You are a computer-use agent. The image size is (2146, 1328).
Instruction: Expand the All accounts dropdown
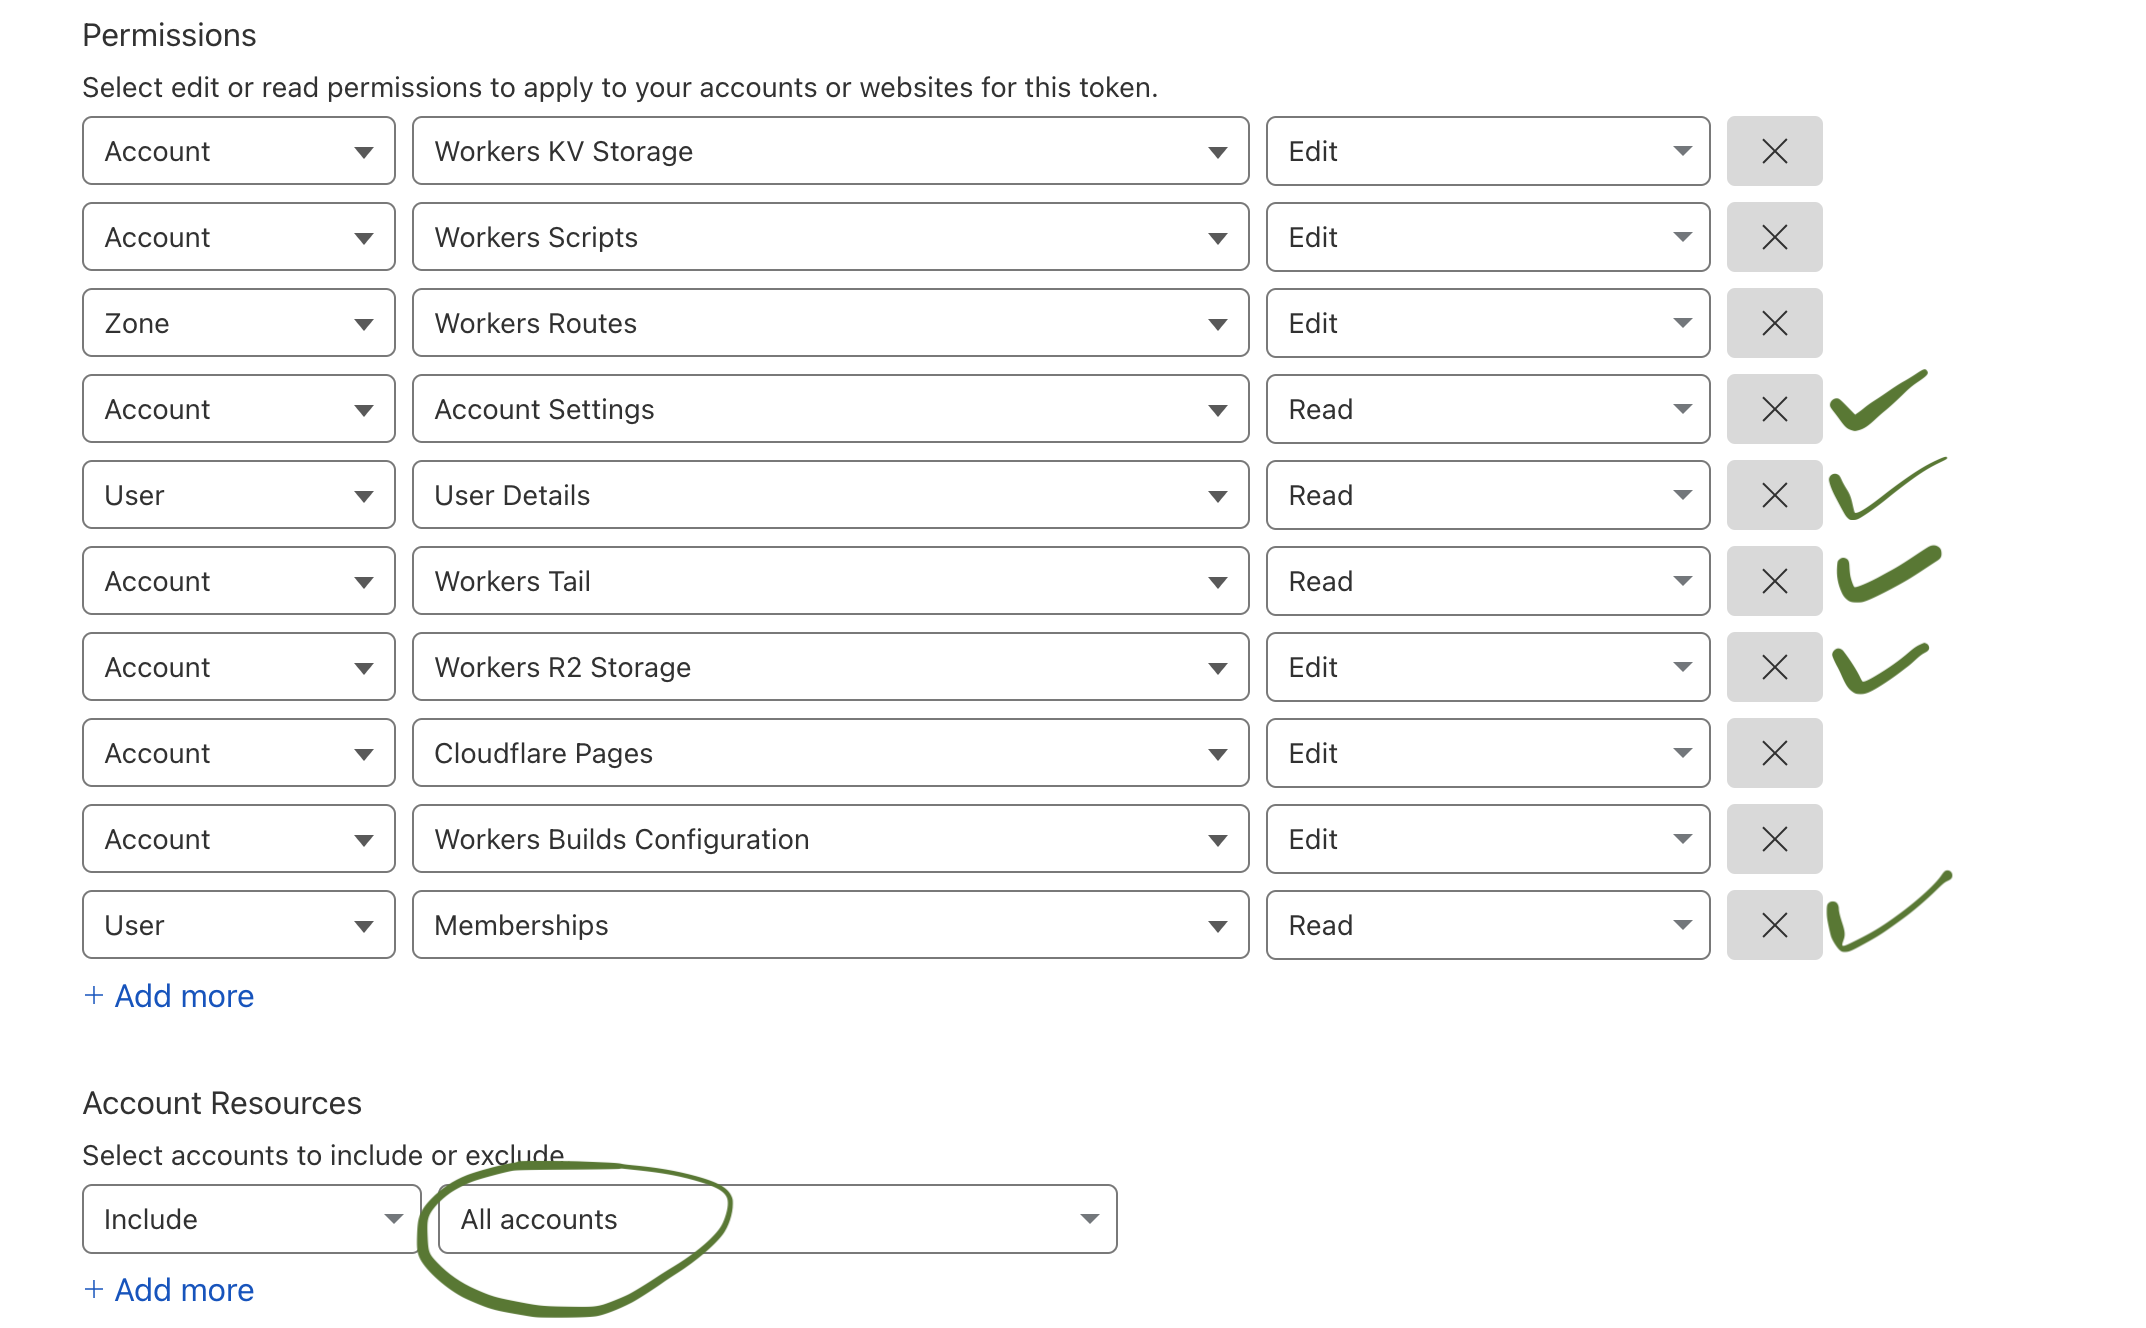point(777,1219)
